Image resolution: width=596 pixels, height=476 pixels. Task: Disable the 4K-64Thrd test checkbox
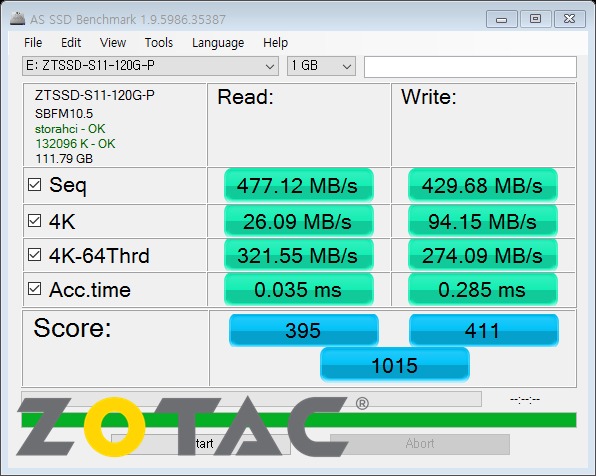(x=35, y=255)
